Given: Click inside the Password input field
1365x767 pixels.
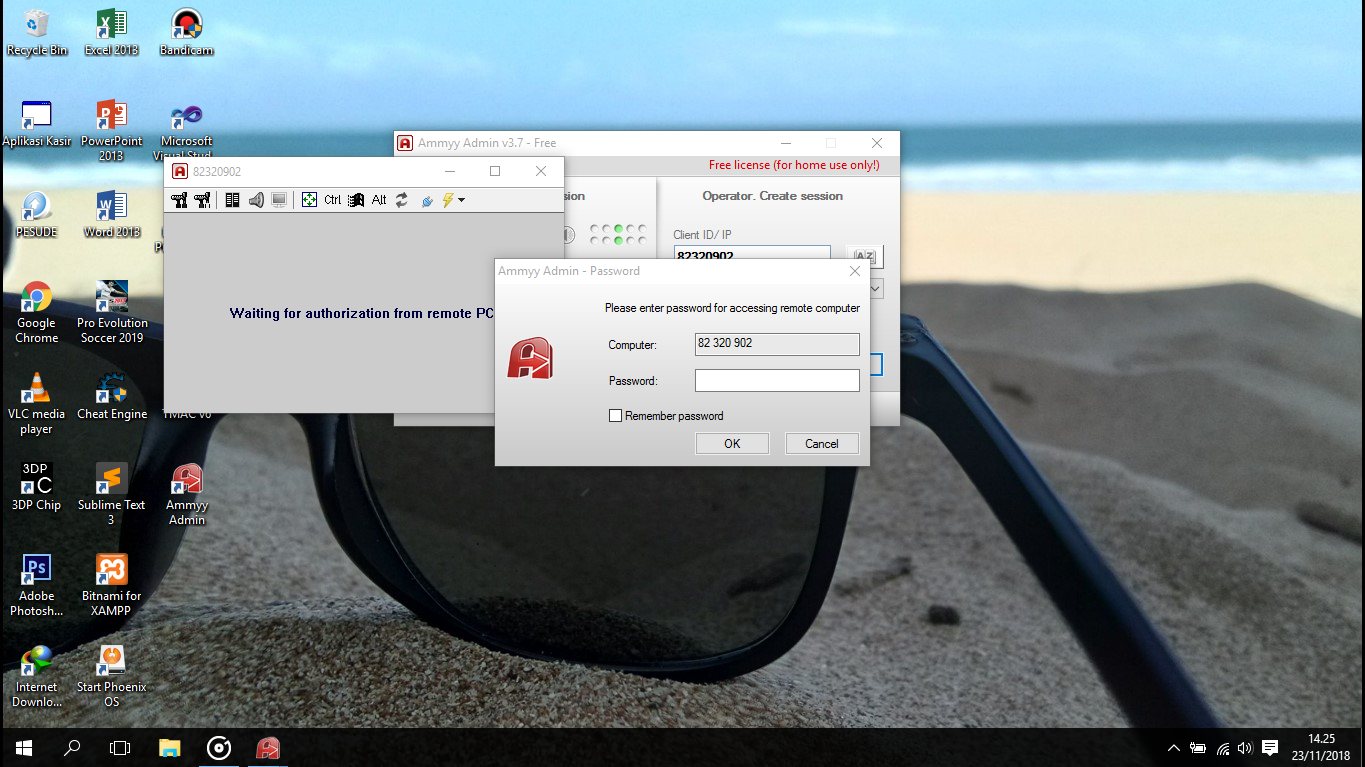Looking at the screenshot, I should (777, 380).
